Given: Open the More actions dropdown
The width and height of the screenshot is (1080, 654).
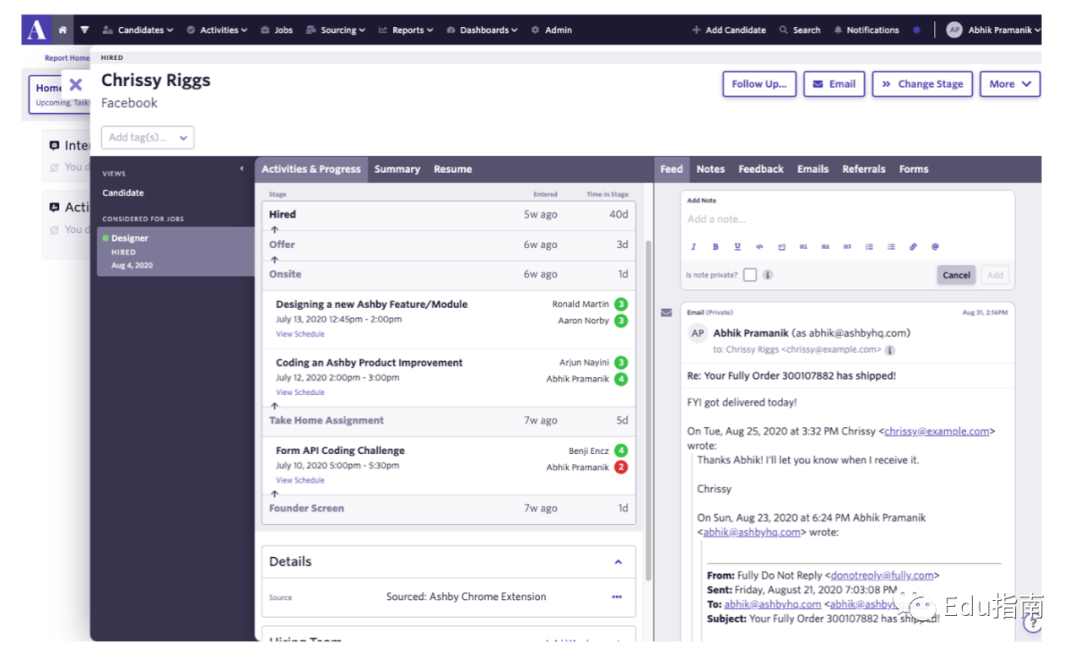Looking at the screenshot, I should (1010, 84).
